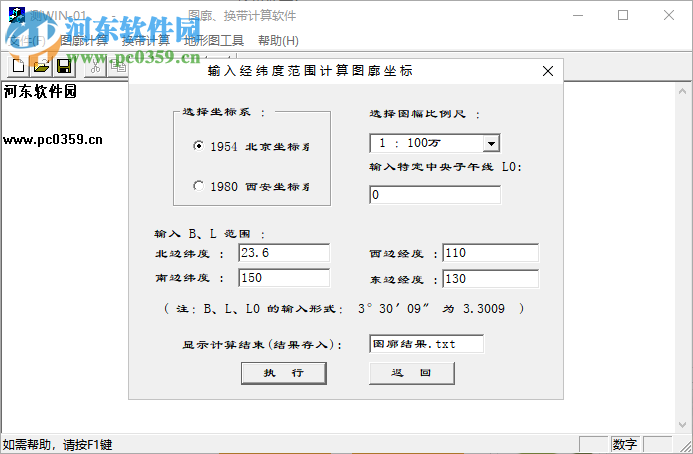
Task: Open the 地形图工具 menu
Action: click(x=214, y=41)
